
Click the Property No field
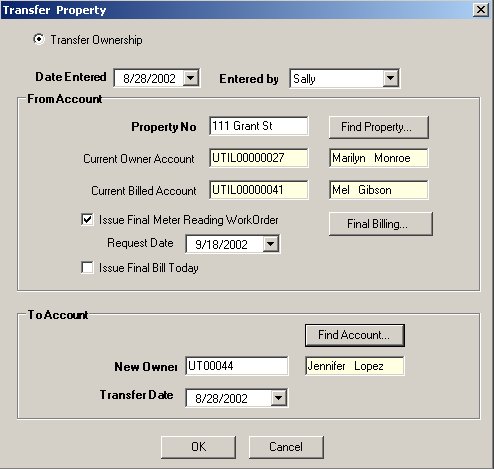click(259, 126)
